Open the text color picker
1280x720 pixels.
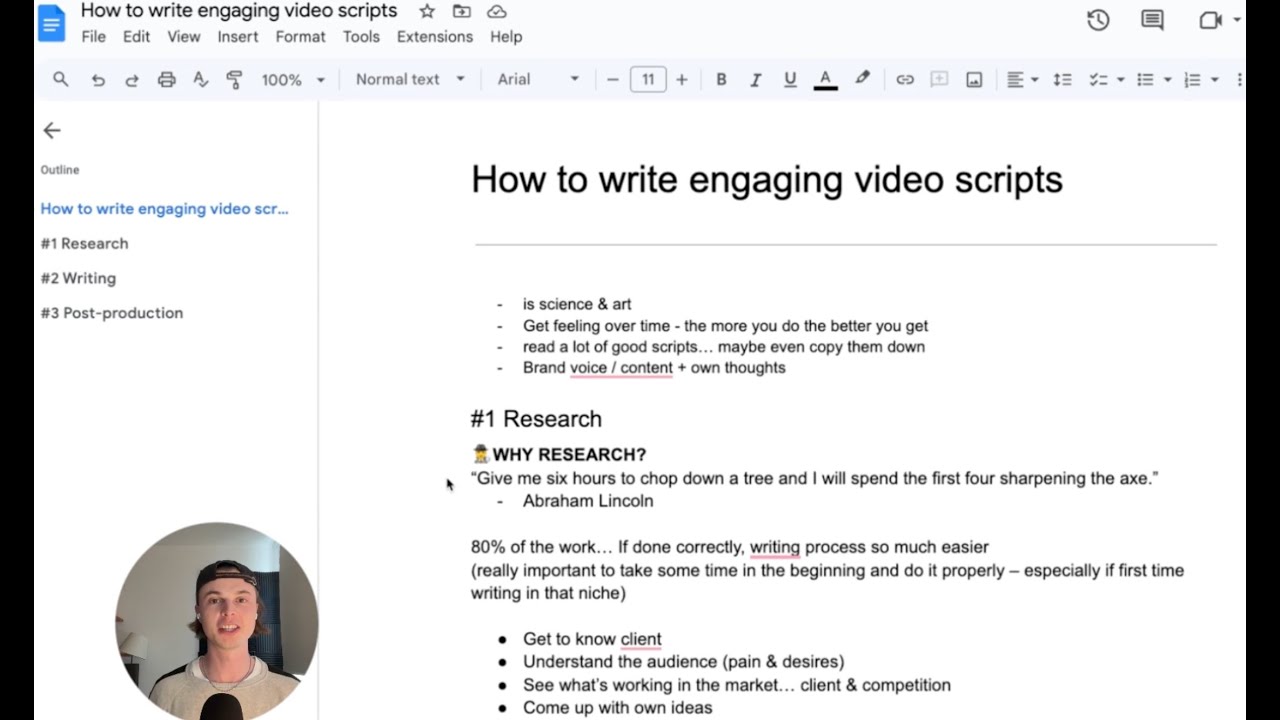825,79
